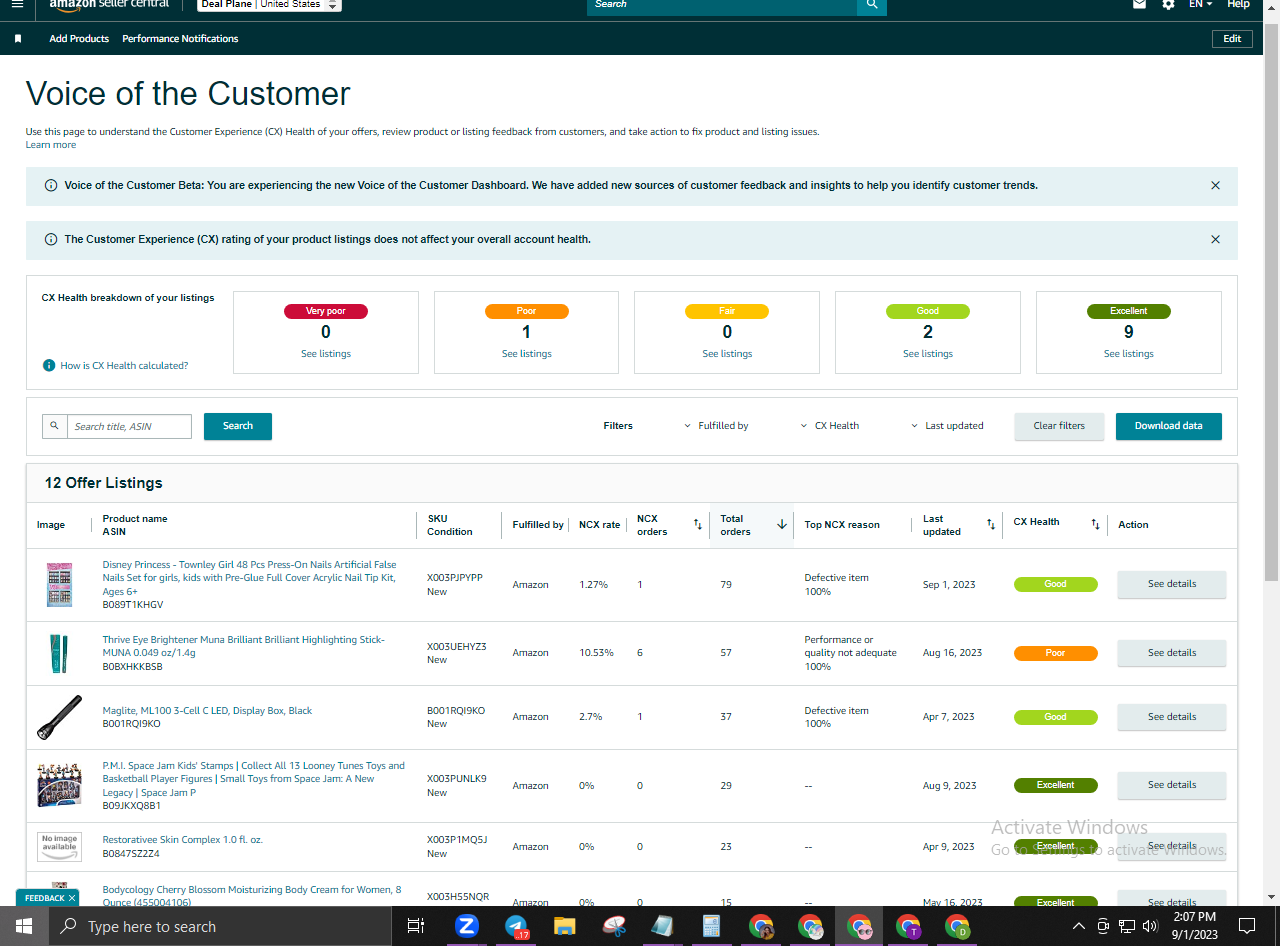Open the Deal Plane marketplace switcher
1280x946 pixels.
tap(269, 5)
